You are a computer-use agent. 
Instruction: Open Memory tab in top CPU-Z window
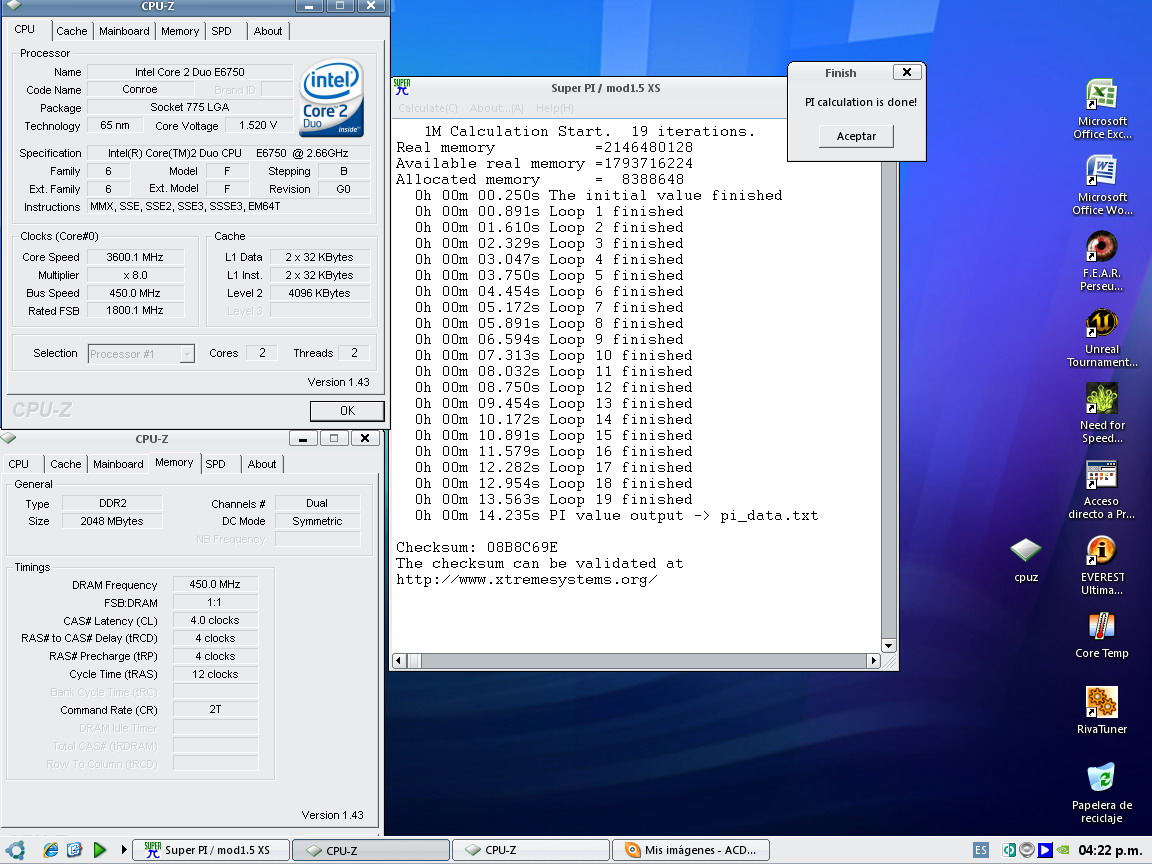(180, 31)
